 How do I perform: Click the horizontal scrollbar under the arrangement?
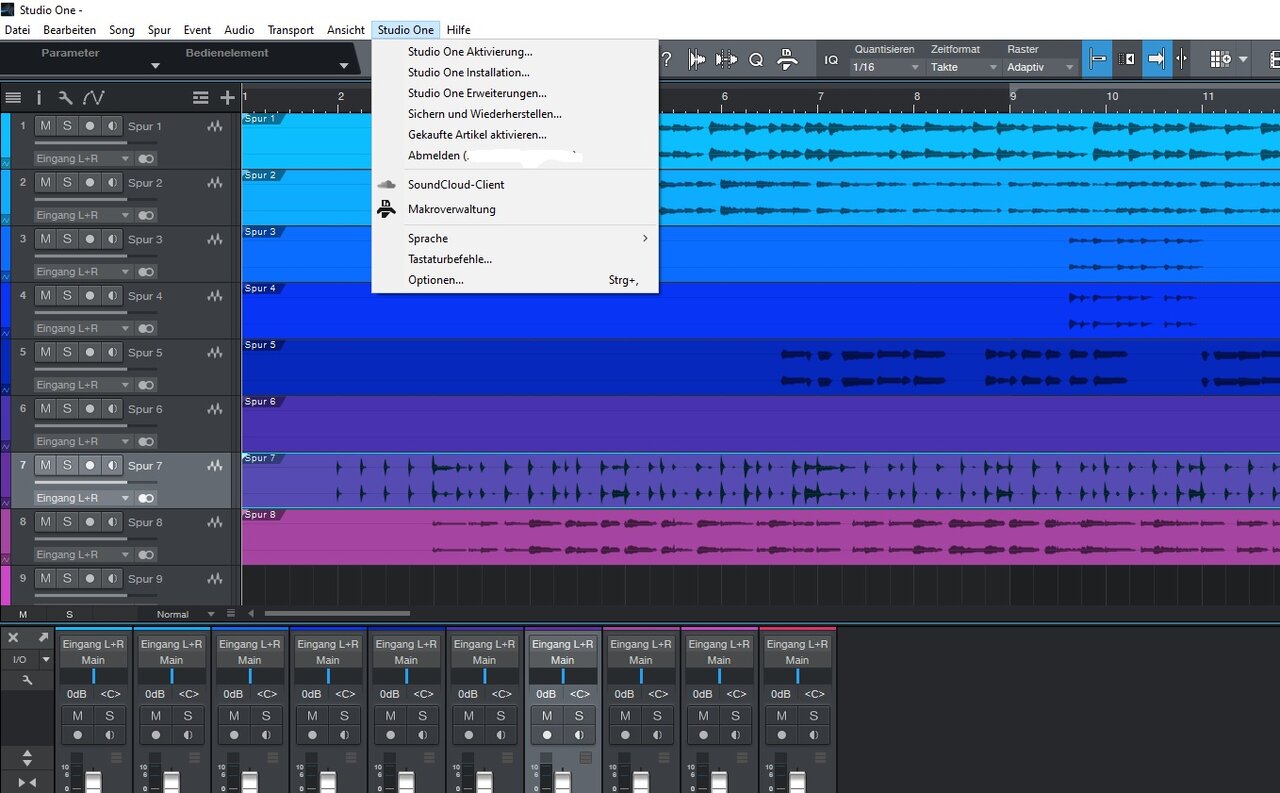pyautogui.click(x=337, y=614)
